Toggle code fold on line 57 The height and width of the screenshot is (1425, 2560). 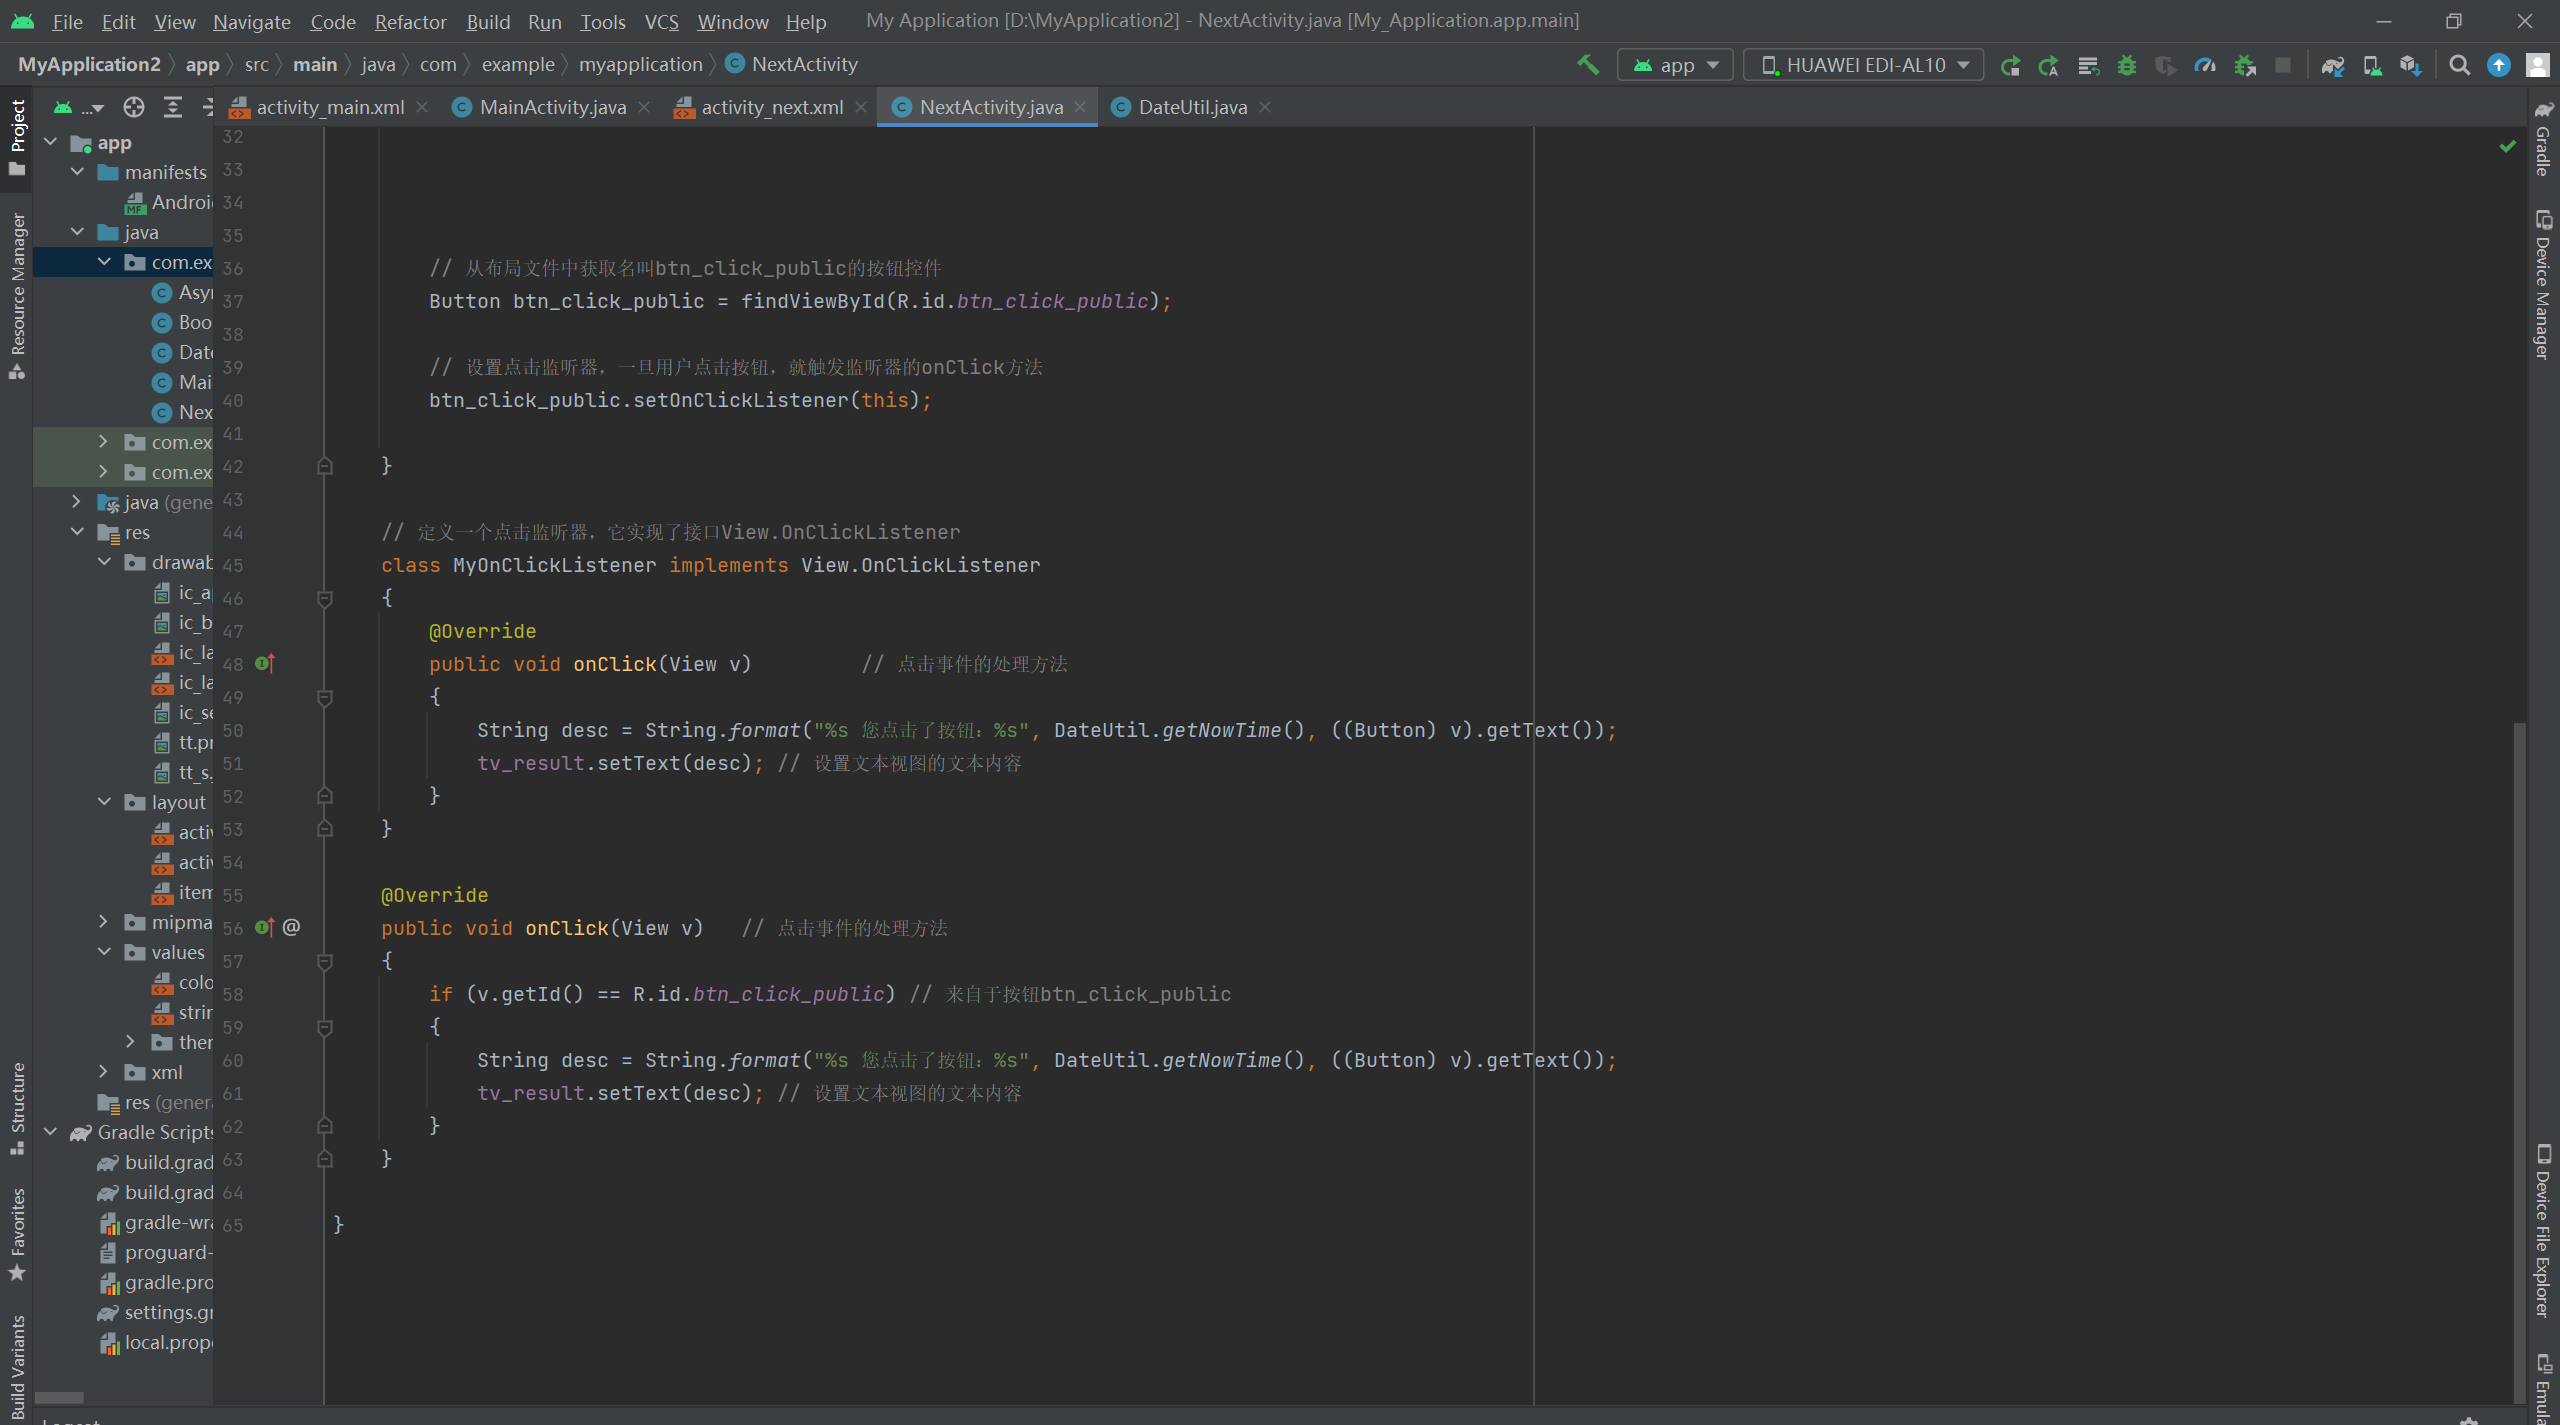(x=325, y=961)
